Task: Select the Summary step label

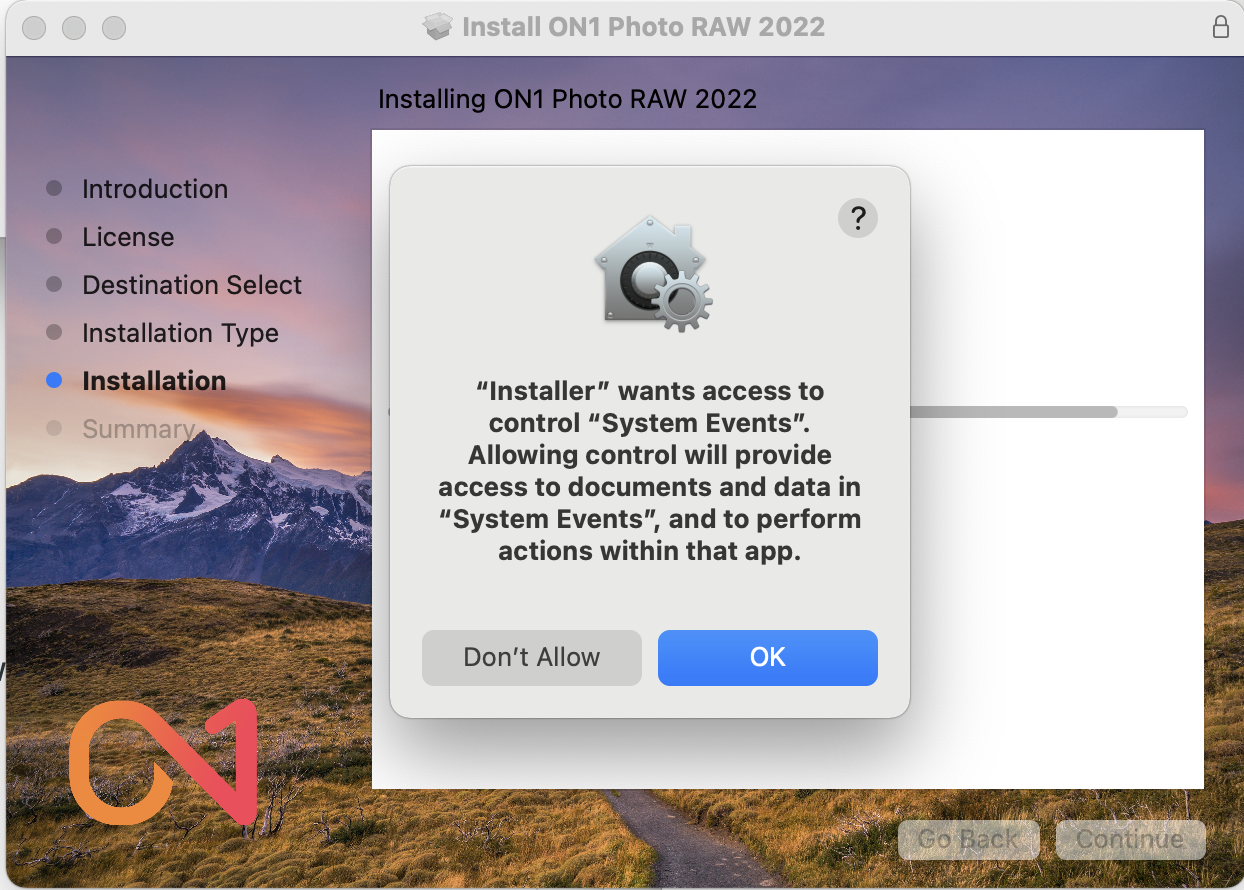Action: pos(138,429)
